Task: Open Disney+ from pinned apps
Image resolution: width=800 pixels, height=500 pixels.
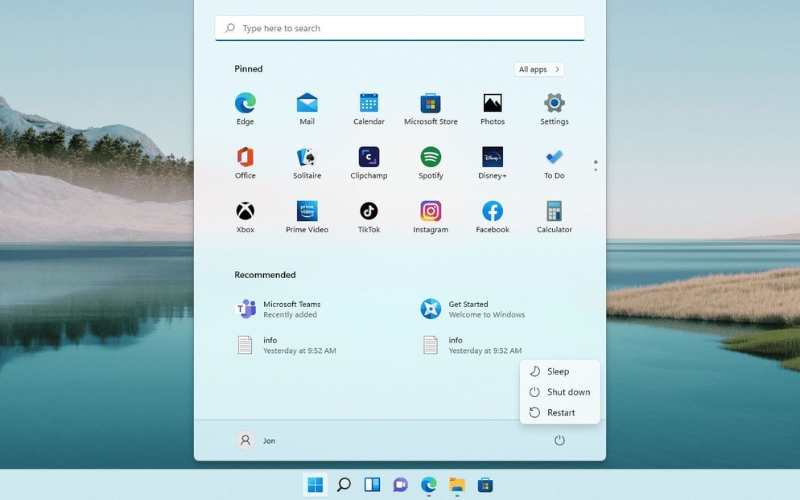Action: (x=492, y=158)
